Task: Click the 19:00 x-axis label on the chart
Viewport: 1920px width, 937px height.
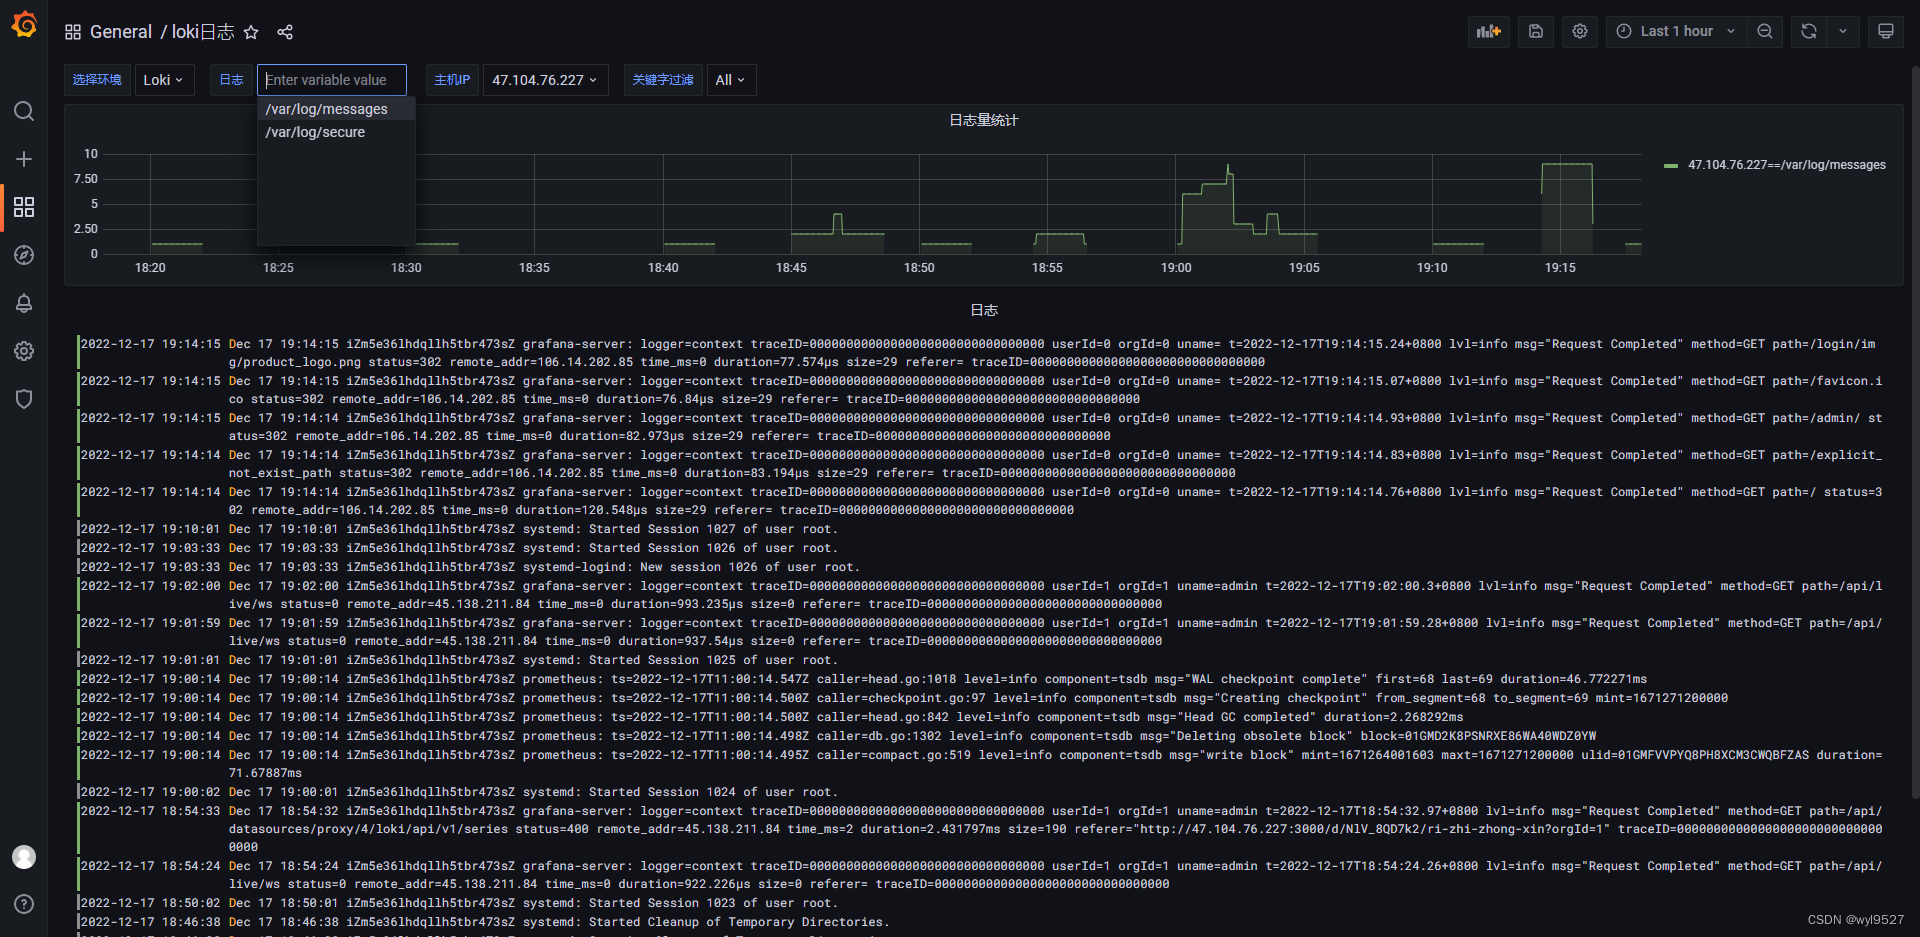Action: (1176, 268)
